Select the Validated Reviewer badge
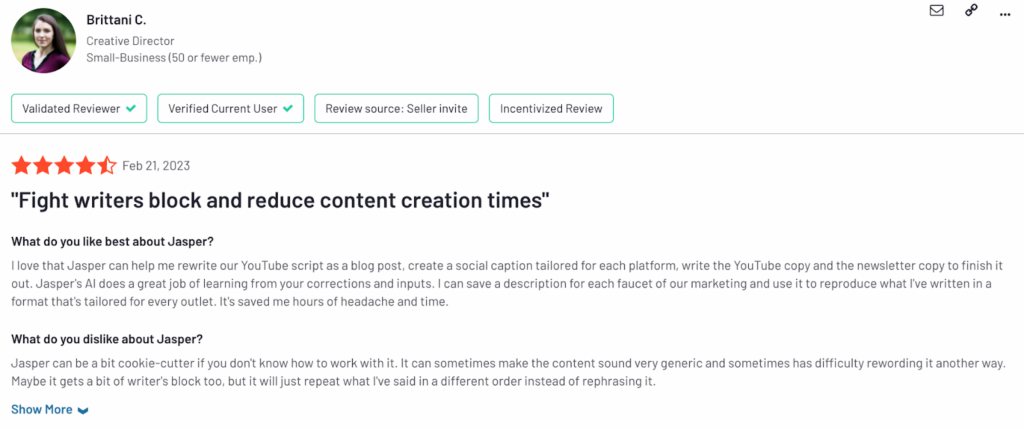Screen dimensions: 1024x429 click(x=79, y=108)
